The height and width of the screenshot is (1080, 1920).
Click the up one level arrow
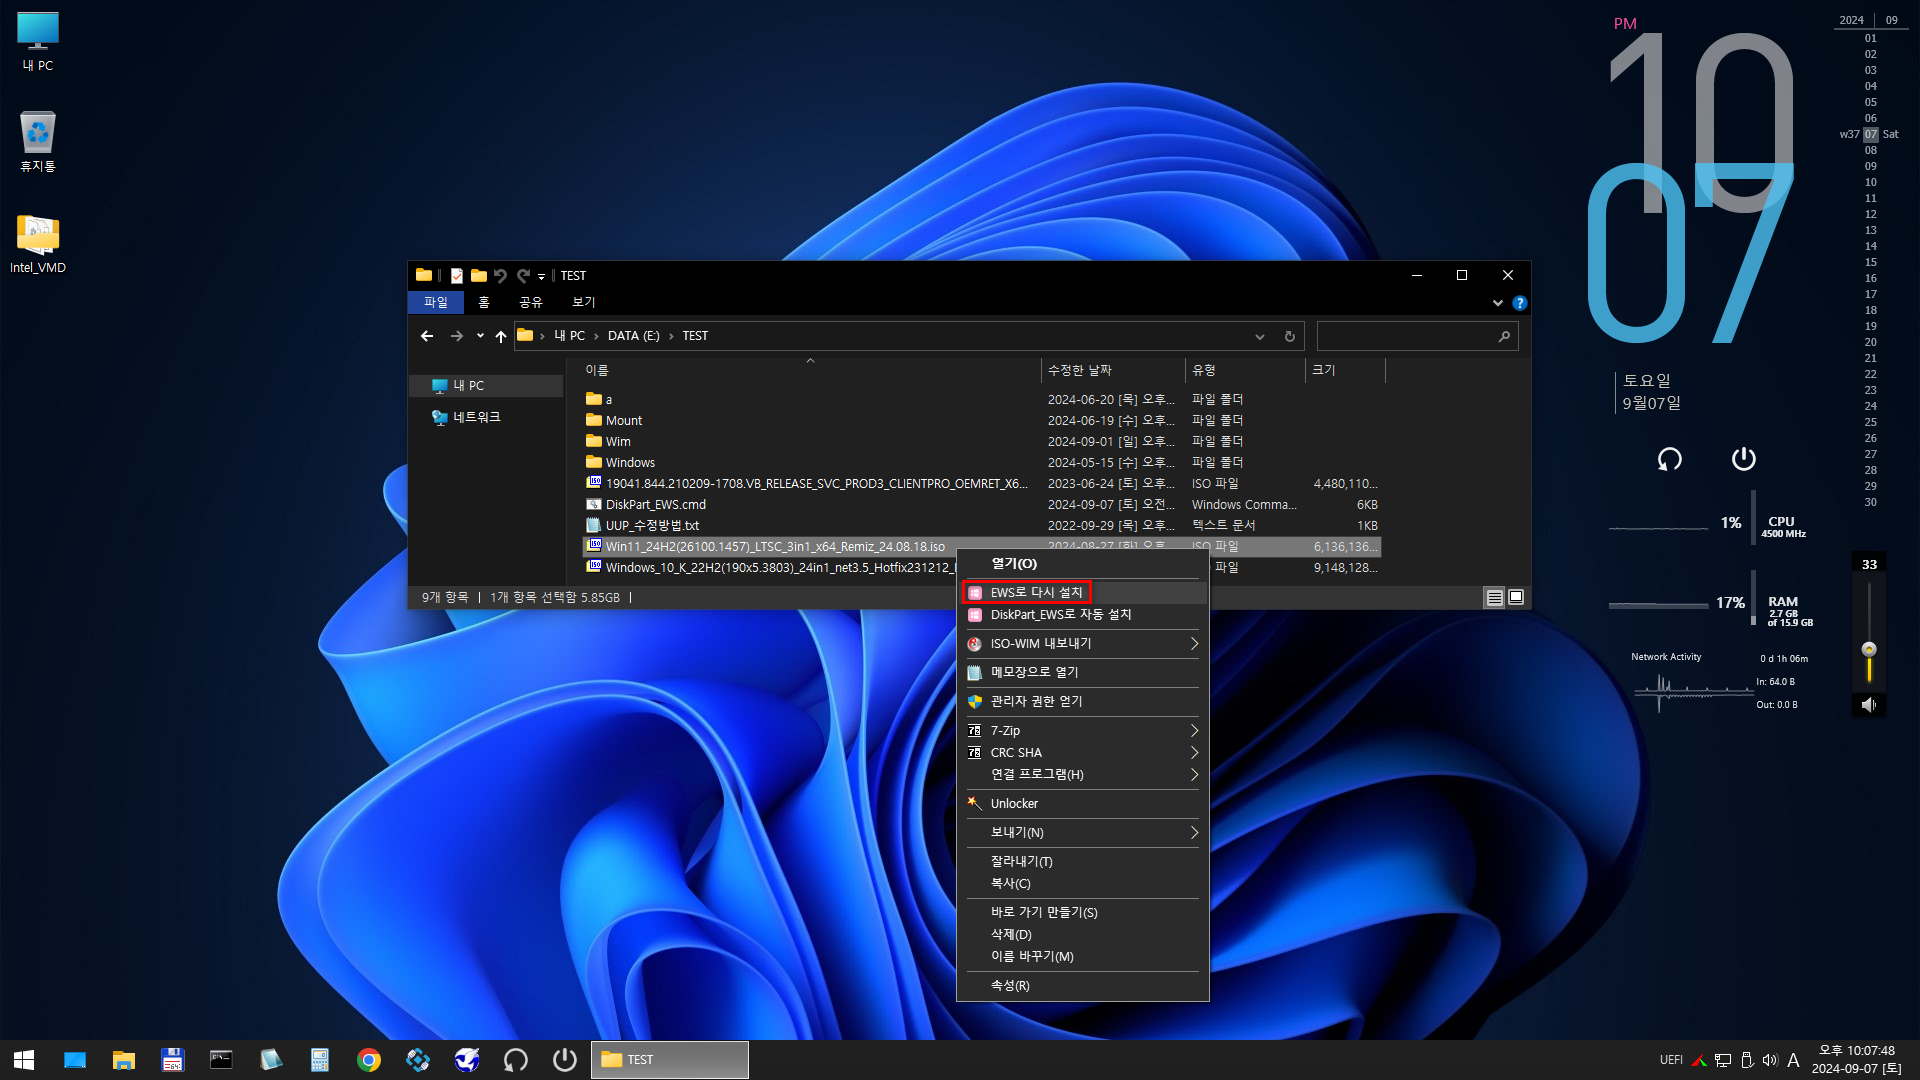coord(501,336)
